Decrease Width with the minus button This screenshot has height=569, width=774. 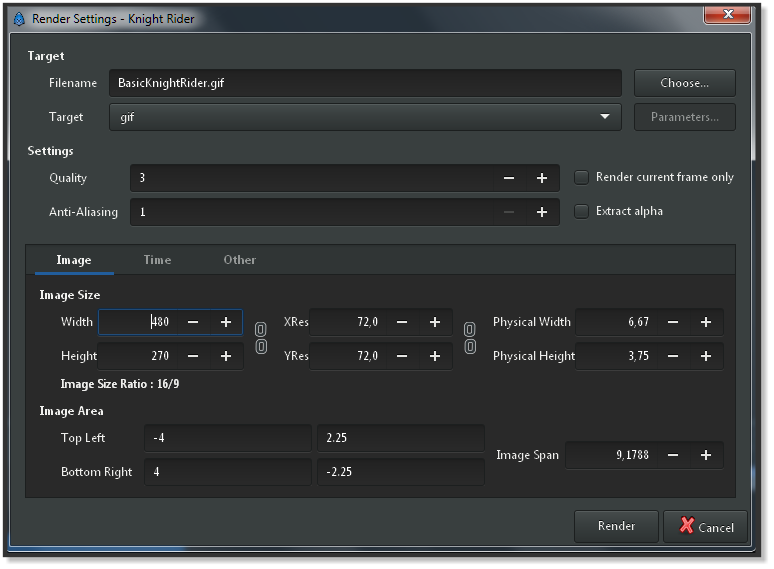[193, 322]
